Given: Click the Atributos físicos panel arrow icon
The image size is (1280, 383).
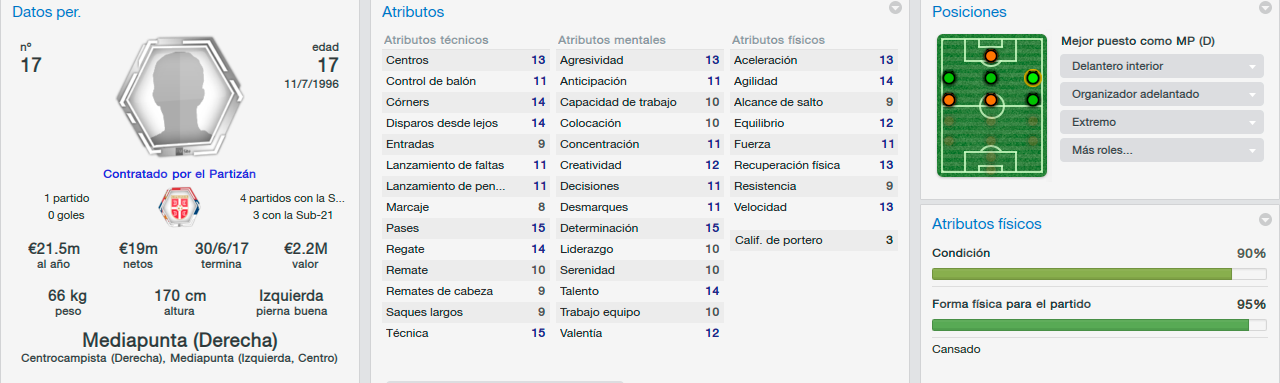Looking at the screenshot, I should point(1266,220).
